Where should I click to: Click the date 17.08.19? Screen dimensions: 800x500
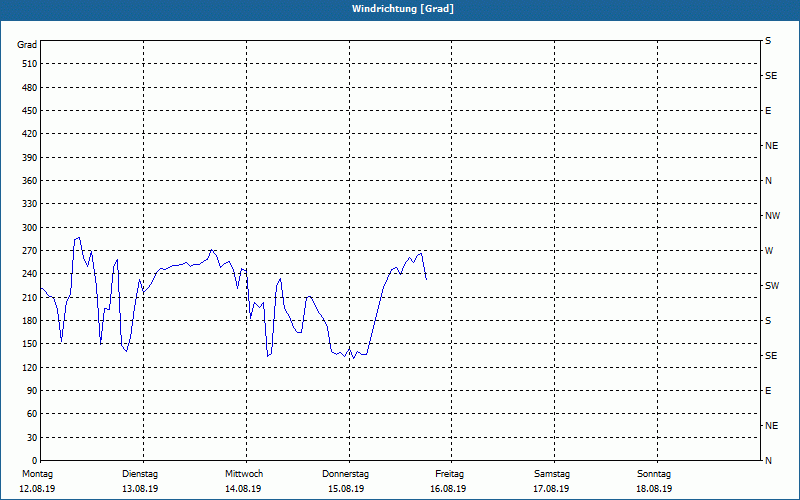click(x=552, y=489)
